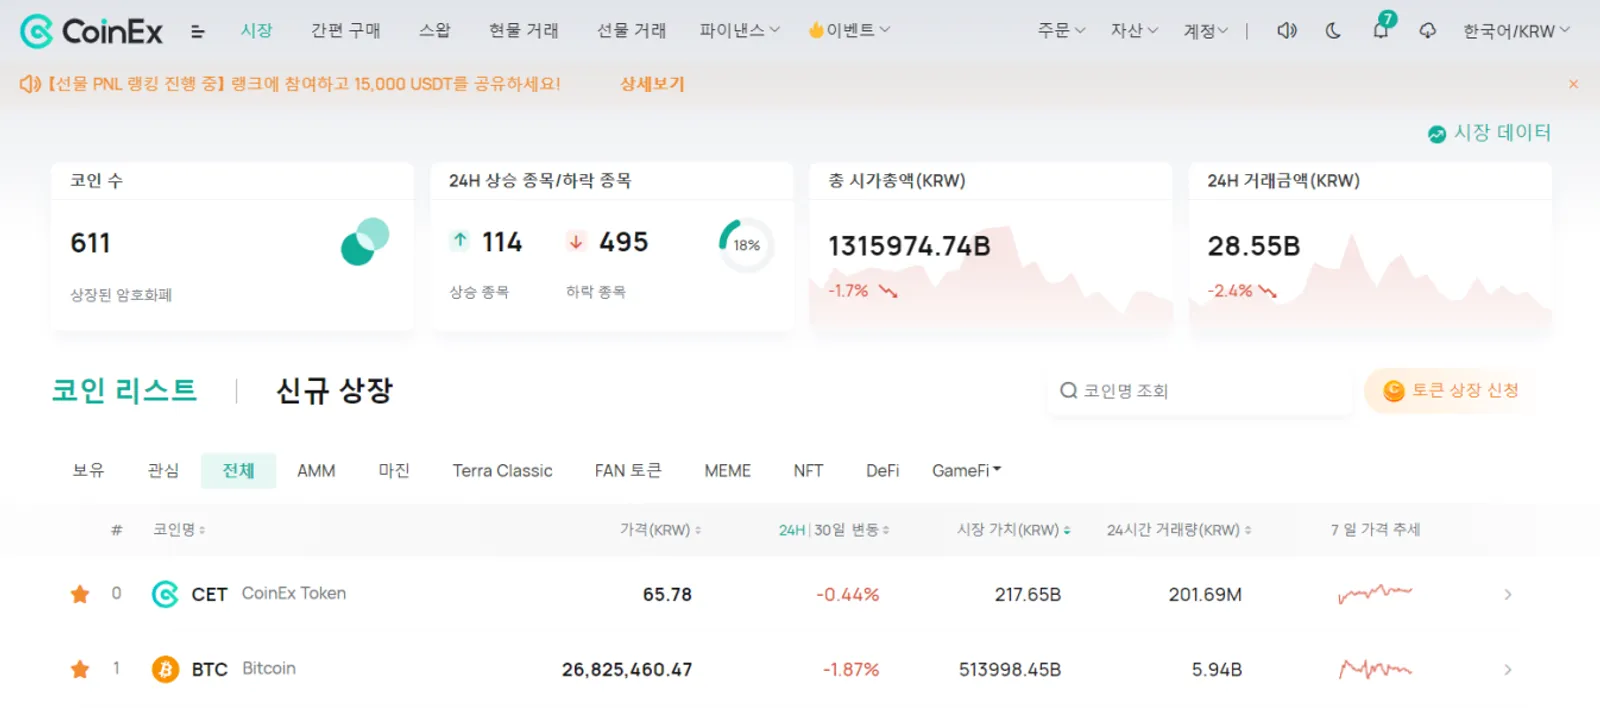
Task: Click the sound announcements icon
Action: (x=1287, y=31)
